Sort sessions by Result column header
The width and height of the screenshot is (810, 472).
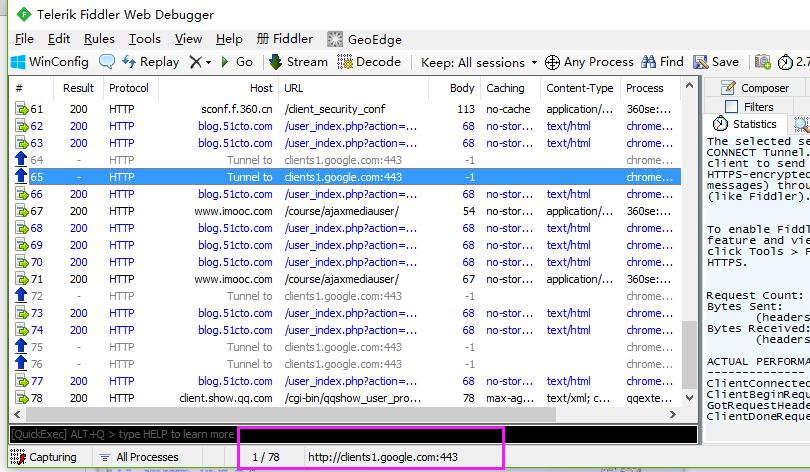(x=79, y=88)
